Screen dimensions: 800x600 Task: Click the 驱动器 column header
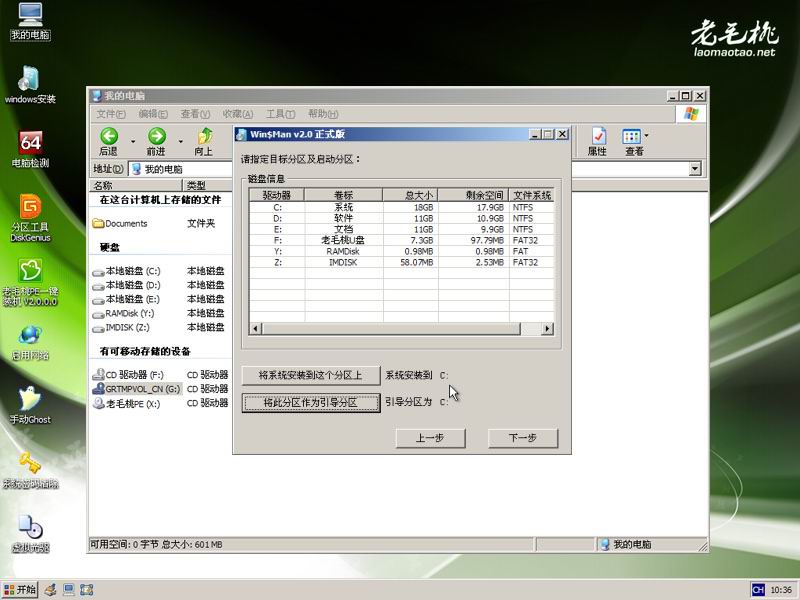[277, 195]
